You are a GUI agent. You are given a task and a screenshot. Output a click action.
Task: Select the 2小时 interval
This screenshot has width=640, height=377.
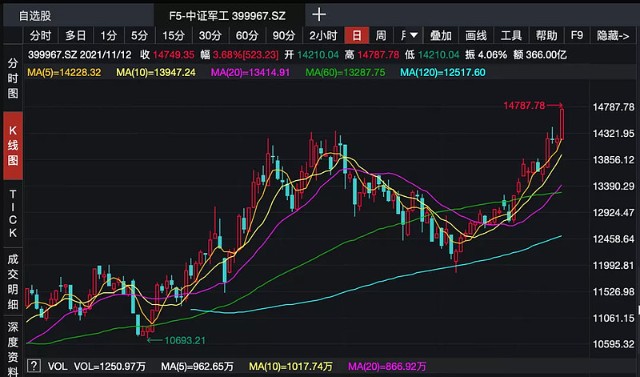[323, 35]
